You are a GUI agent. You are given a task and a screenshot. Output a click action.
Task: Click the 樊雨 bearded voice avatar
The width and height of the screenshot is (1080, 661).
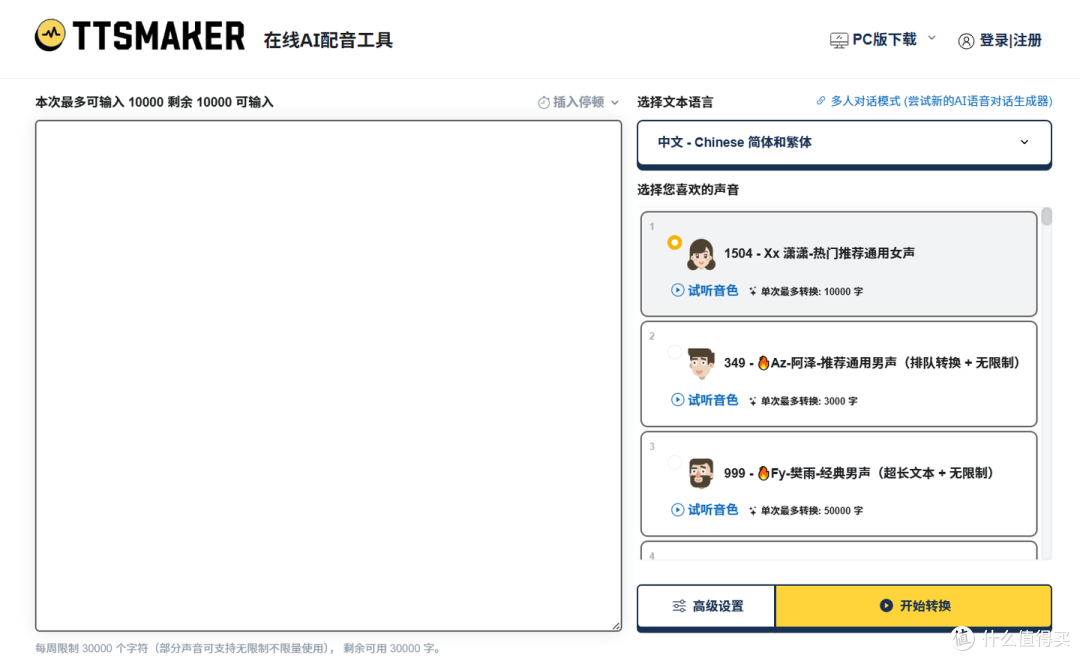tap(700, 474)
